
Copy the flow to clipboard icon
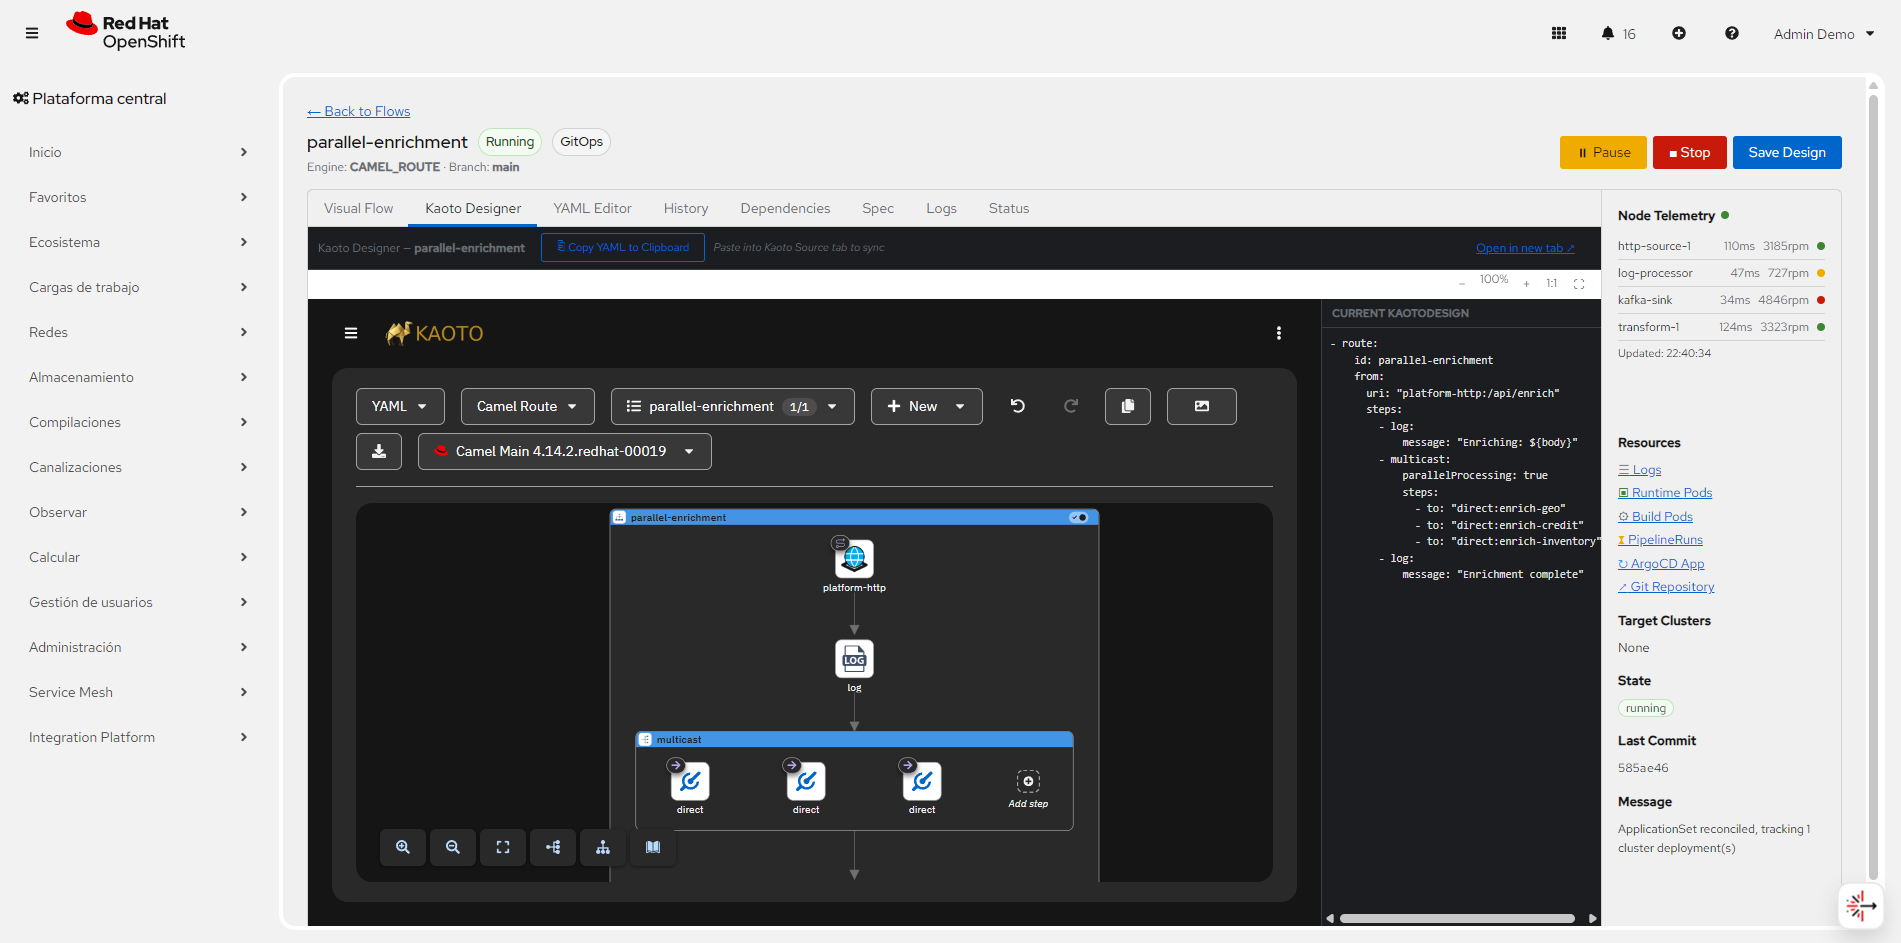(x=1128, y=406)
